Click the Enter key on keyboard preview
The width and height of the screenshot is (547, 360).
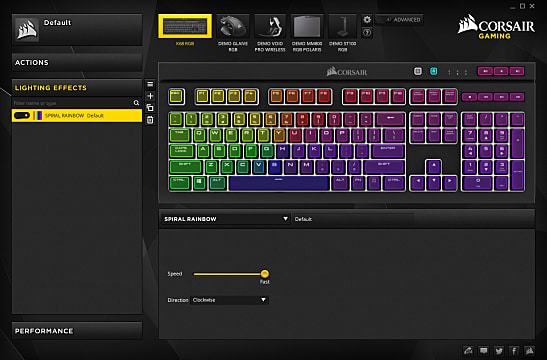[388, 151]
